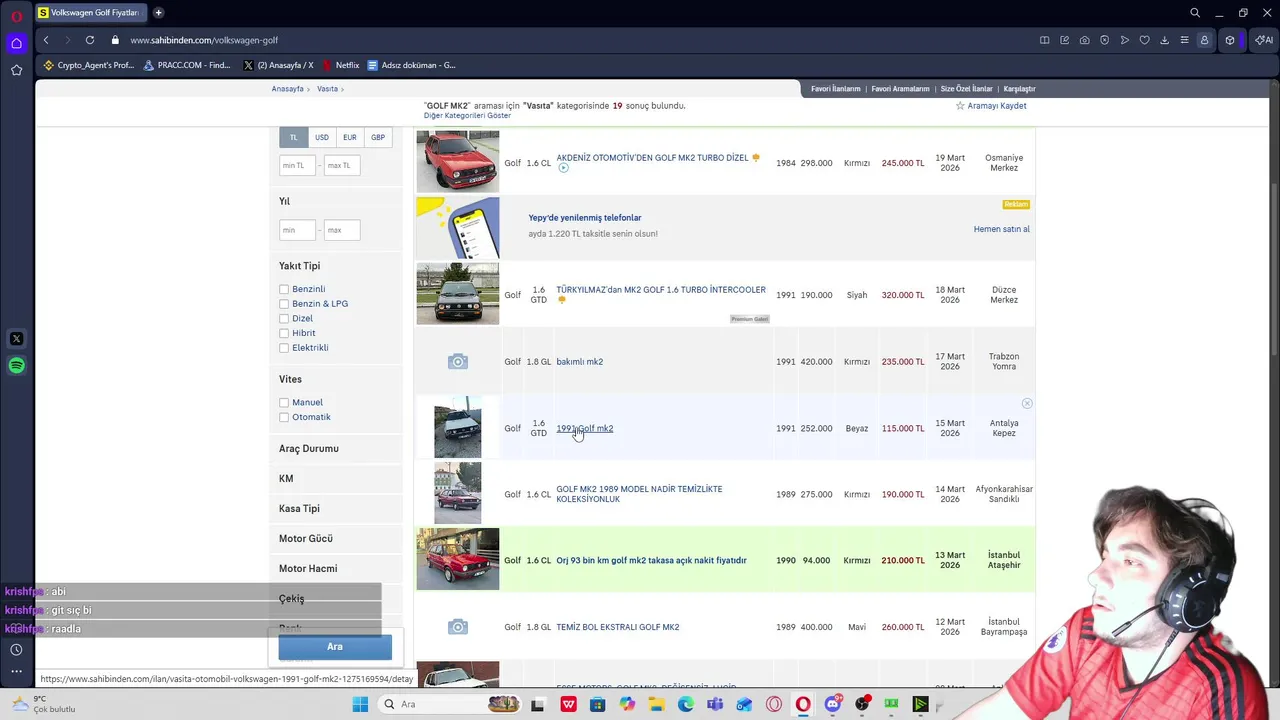Click the min TL price field
The height and width of the screenshot is (720, 1280).
[x=297, y=165]
